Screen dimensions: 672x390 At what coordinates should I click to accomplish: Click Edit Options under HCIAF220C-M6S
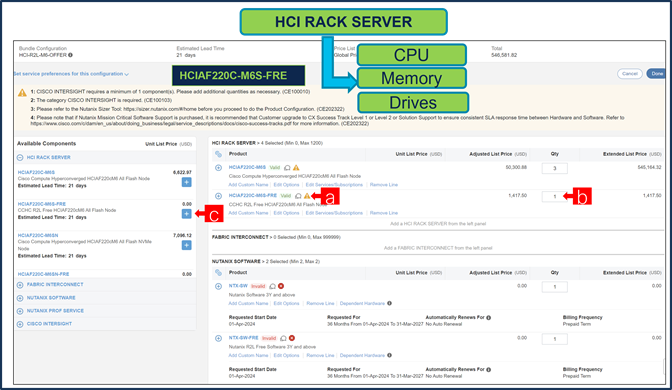tap(286, 185)
